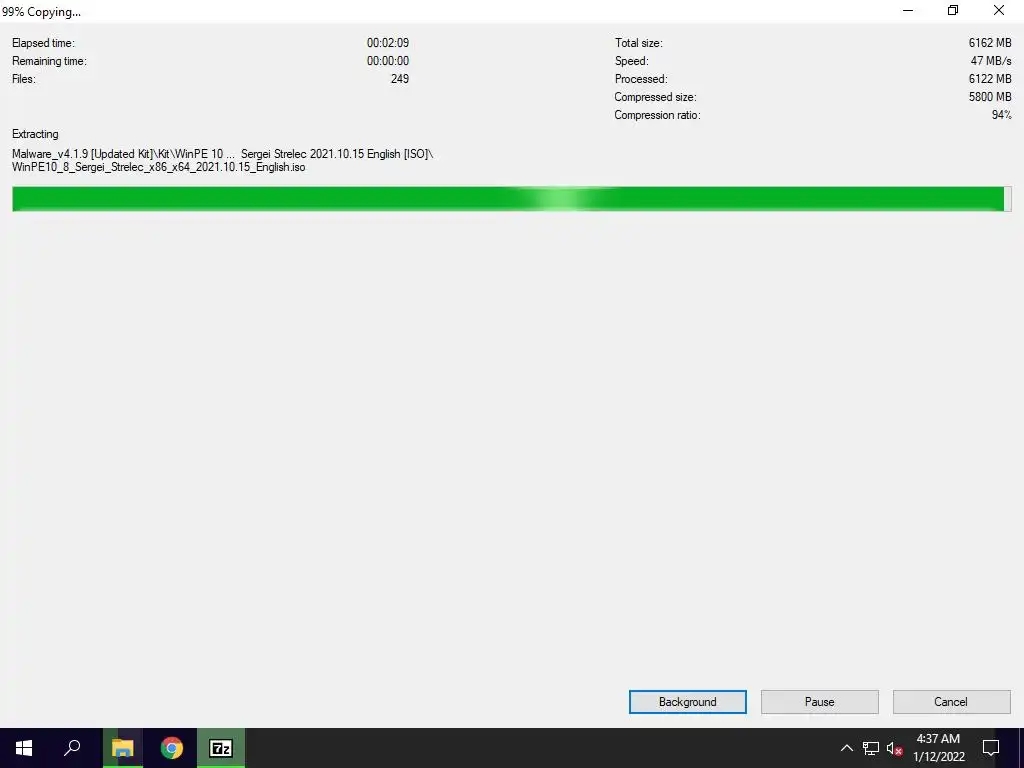1024x768 pixels.
Task: Click the speed value 47 MB/s
Action: point(991,61)
